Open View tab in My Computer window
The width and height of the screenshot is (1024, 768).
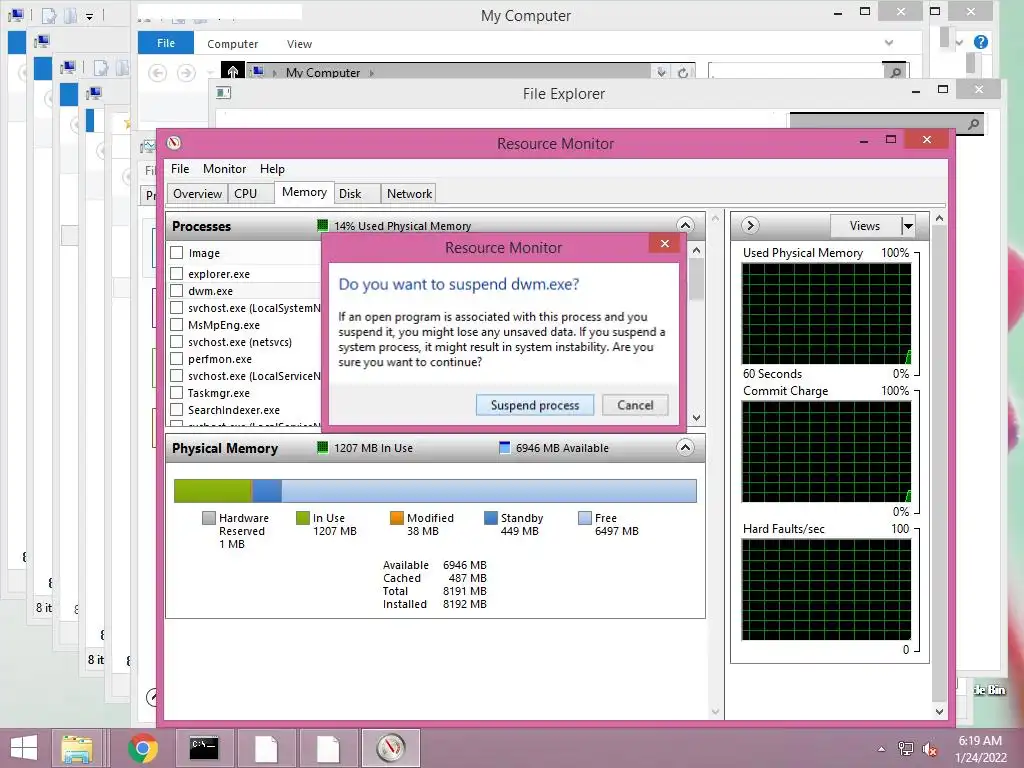pos(299,44)
